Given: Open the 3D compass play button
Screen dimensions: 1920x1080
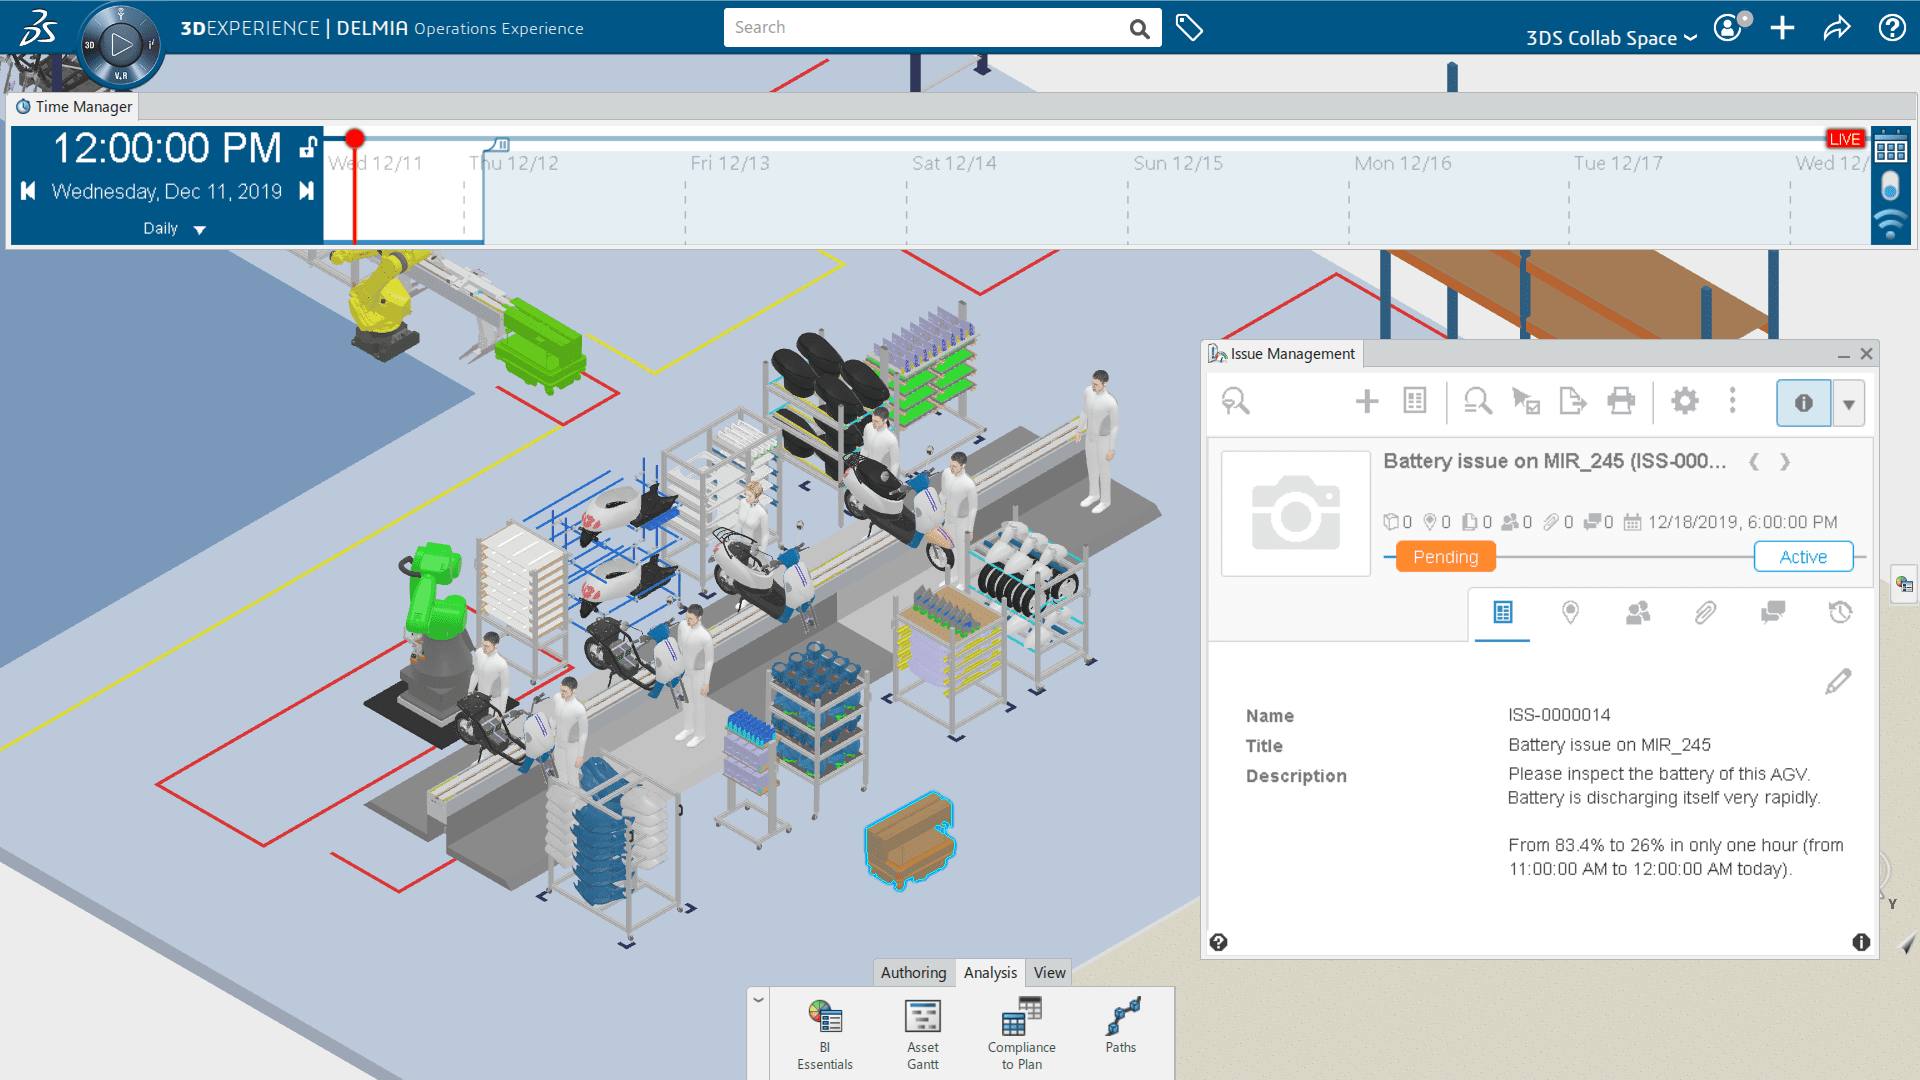Looking at the screenshot, I should coord(121,45).
